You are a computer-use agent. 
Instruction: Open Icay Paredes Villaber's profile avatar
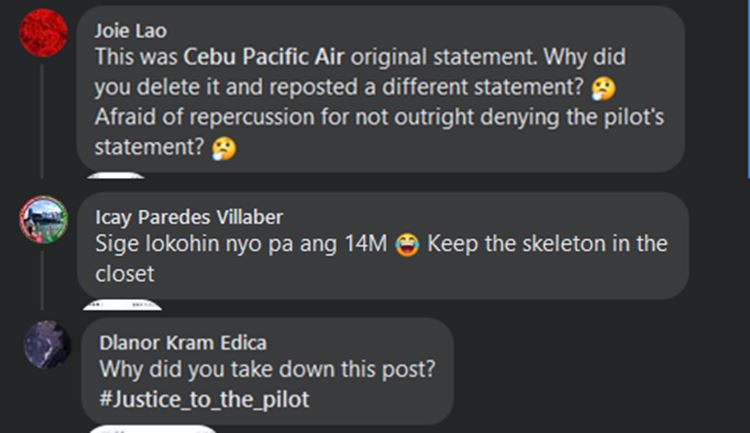(x=44, y=219)
